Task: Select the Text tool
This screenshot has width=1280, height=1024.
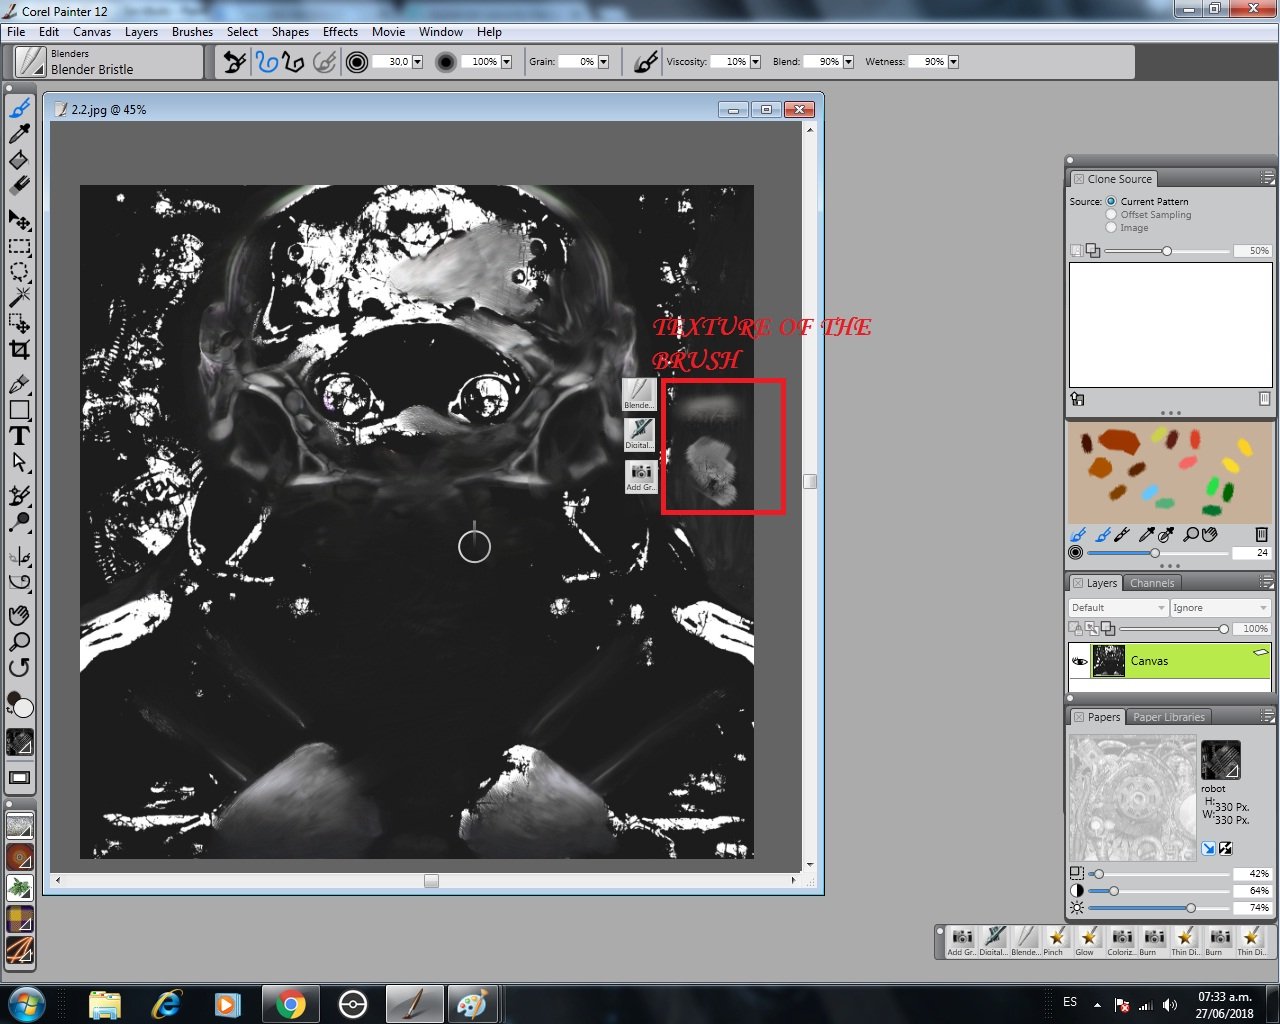Action: tap(19, 436)
